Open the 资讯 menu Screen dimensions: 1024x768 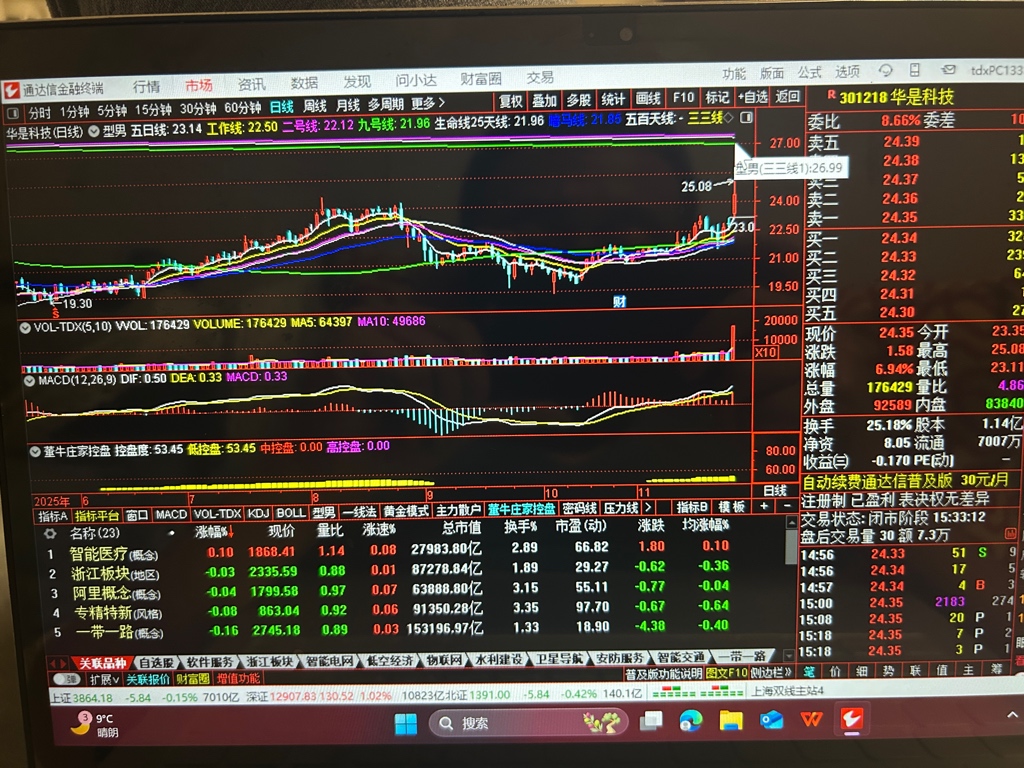[x=251, y=84]
